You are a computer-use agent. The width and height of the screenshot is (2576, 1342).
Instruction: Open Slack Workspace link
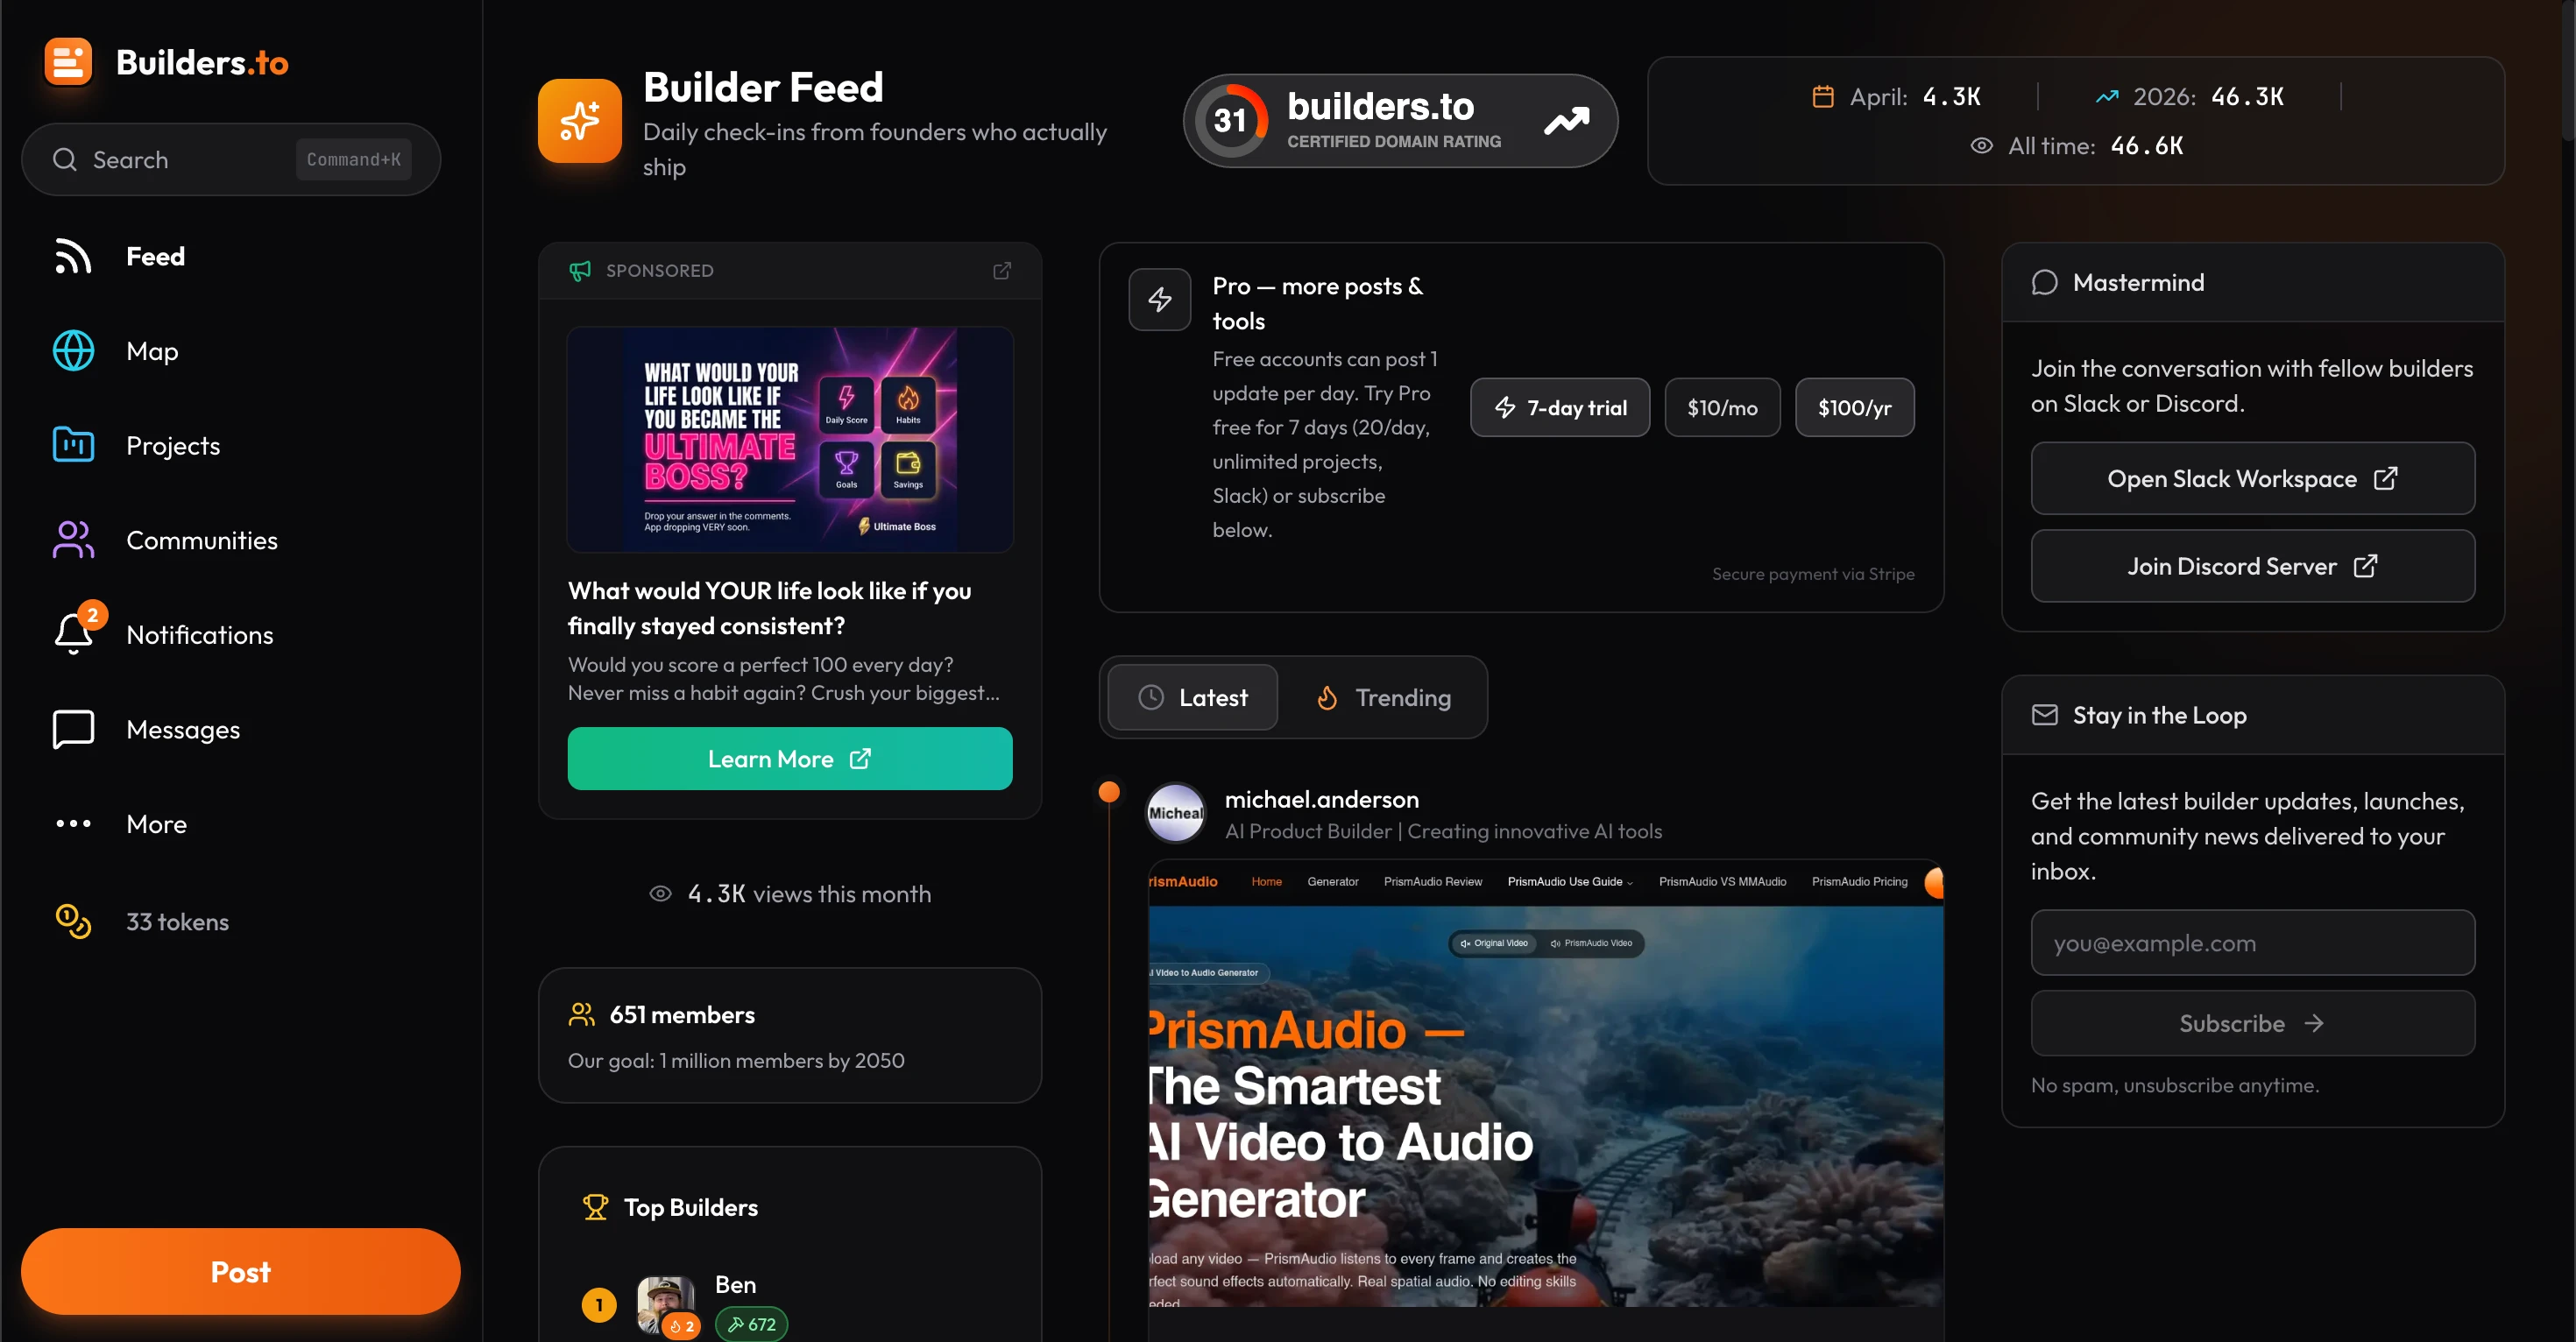pyautogui.click(x=2252, y=479)
